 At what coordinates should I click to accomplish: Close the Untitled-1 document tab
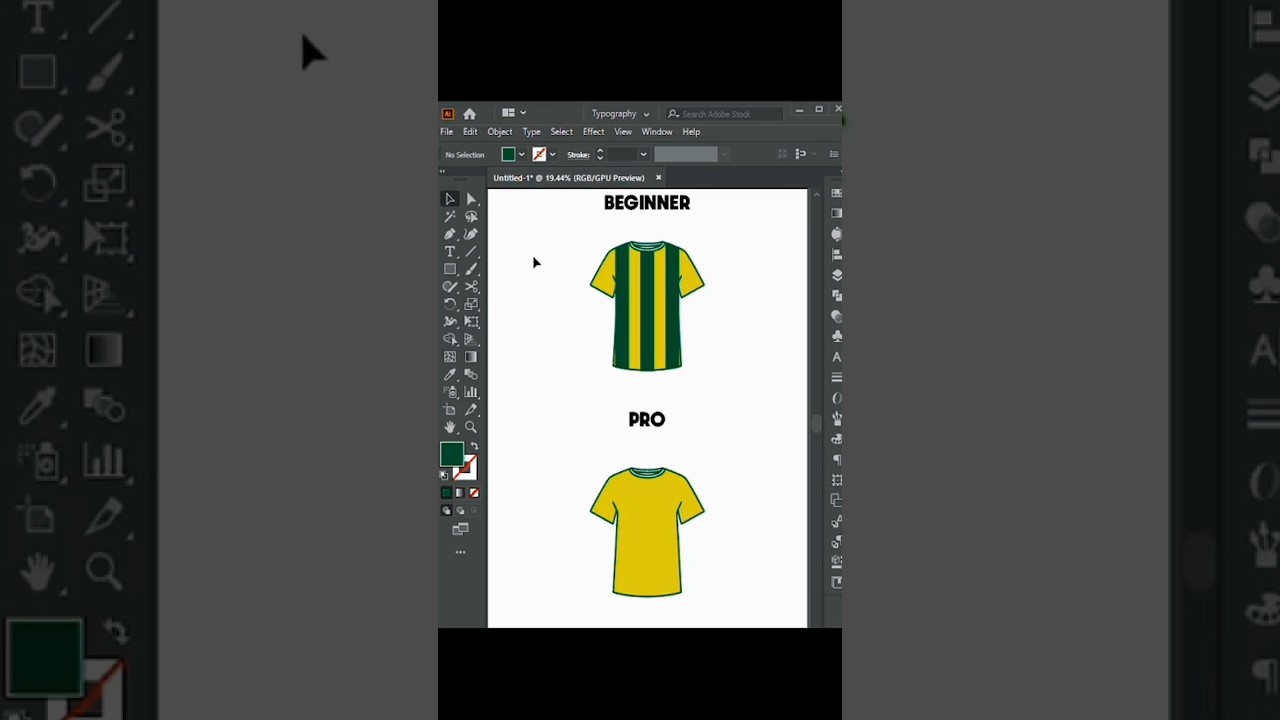[x=658, y=178]
